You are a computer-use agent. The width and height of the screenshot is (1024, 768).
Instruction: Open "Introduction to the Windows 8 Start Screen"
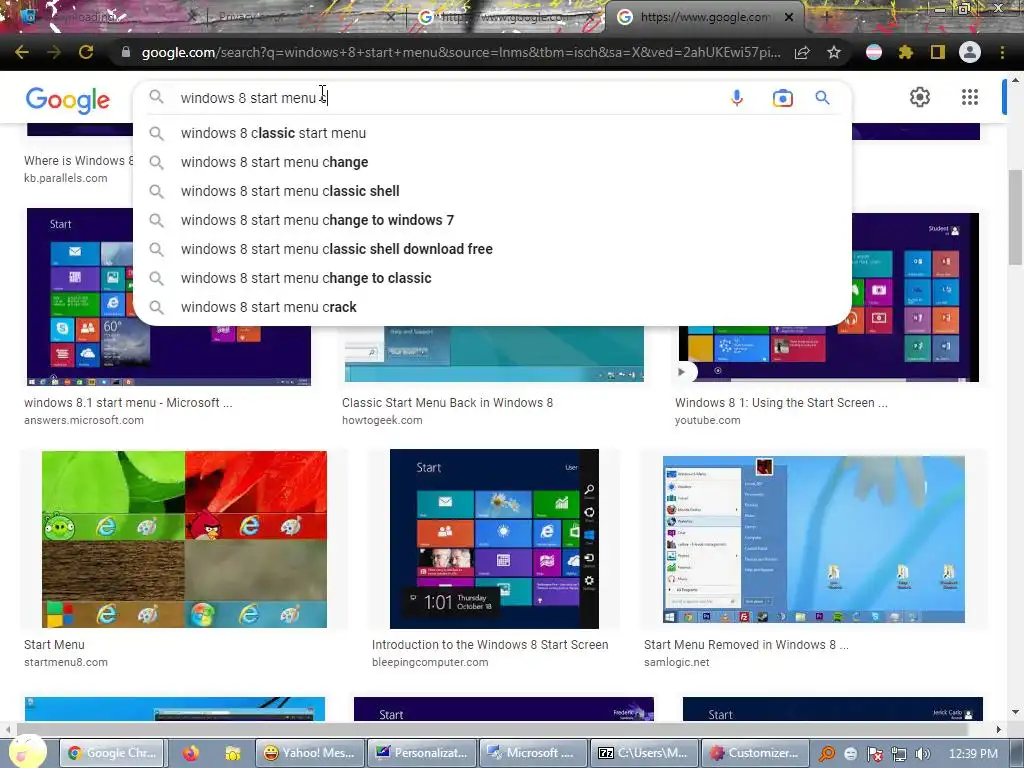click(490, 645)
